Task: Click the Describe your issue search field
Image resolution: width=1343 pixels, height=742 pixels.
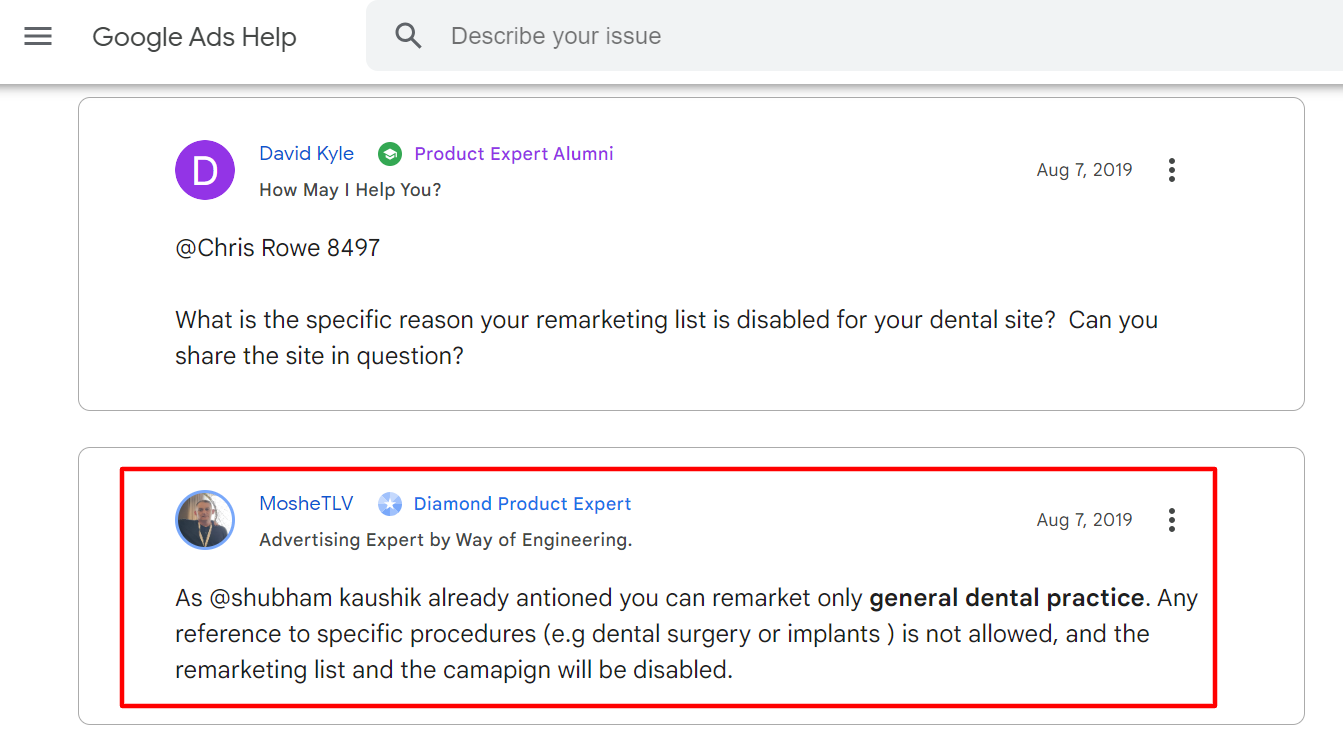Action: coord(800,36)
